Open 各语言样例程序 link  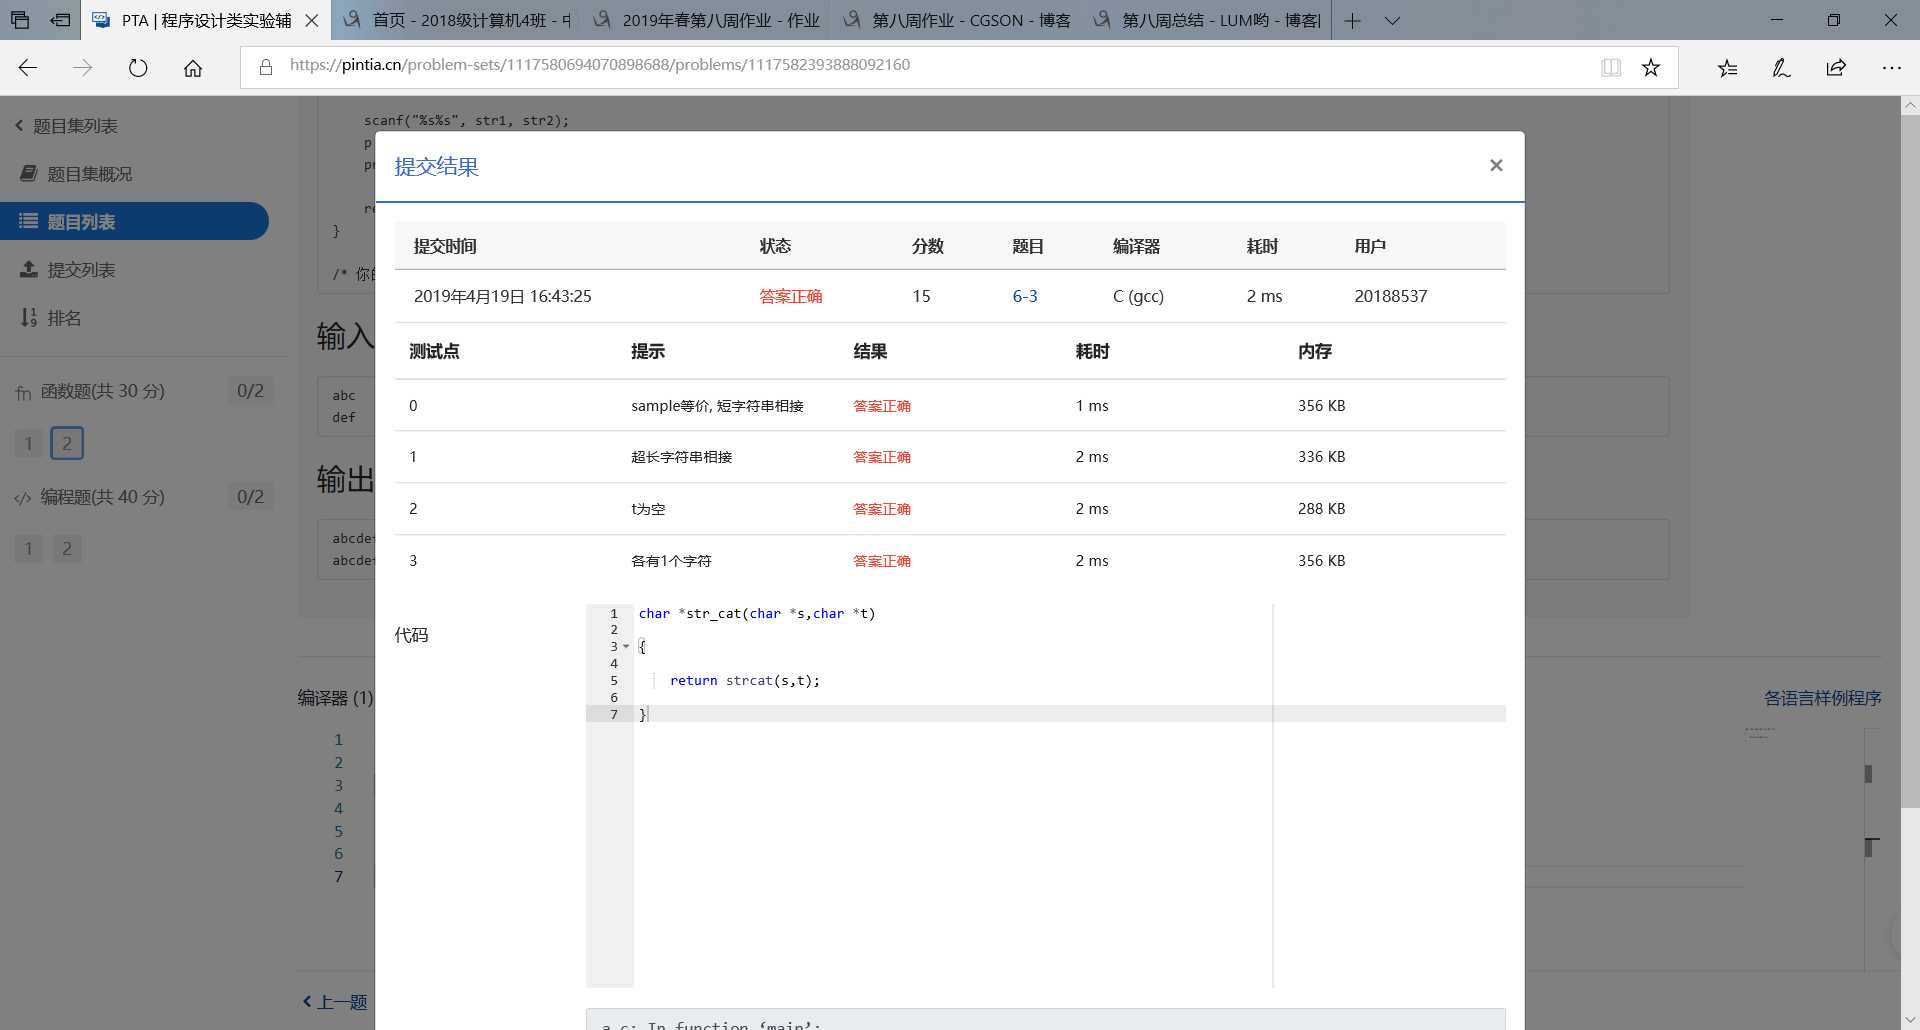click(x=1822, y=698)
